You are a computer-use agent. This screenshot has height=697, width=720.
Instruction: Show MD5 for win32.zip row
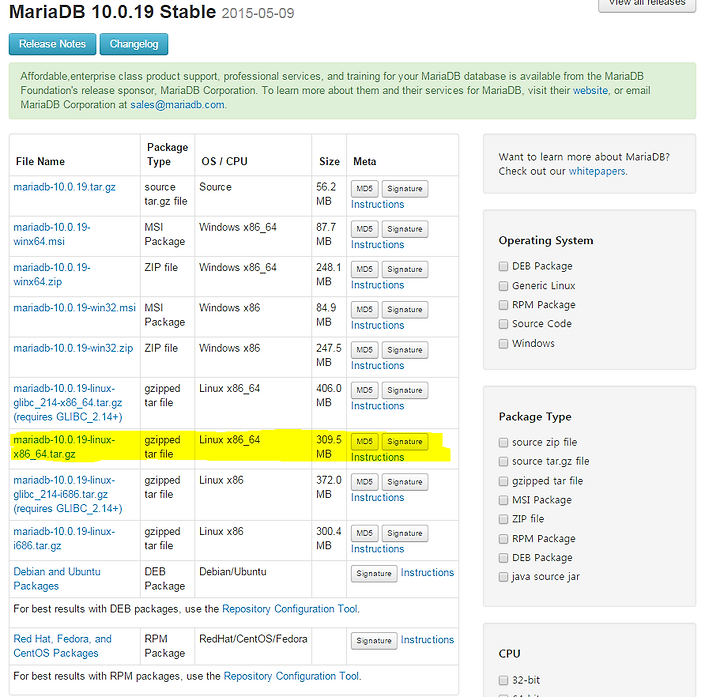[365, 350]
